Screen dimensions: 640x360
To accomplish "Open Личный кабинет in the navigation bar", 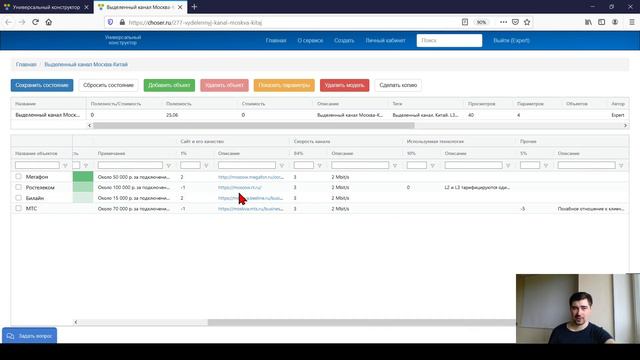I will [385, 40].
